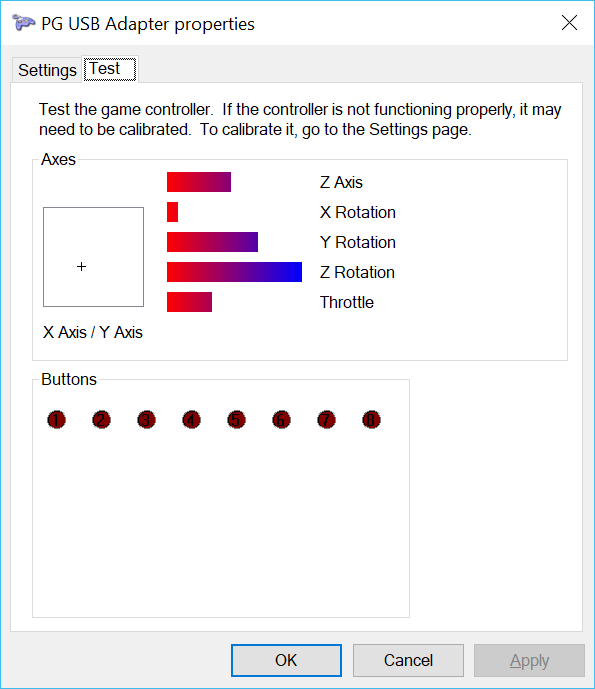Image resolution: width=595 pixels, height=689 pixels.
Task: Select button indicator number 5
Action: (236, 420)
